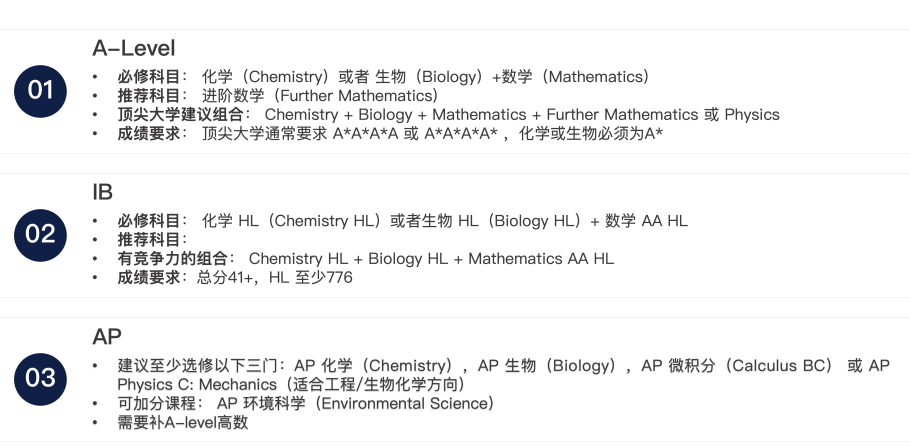Select the A-Level section heading

pos(133,48)
